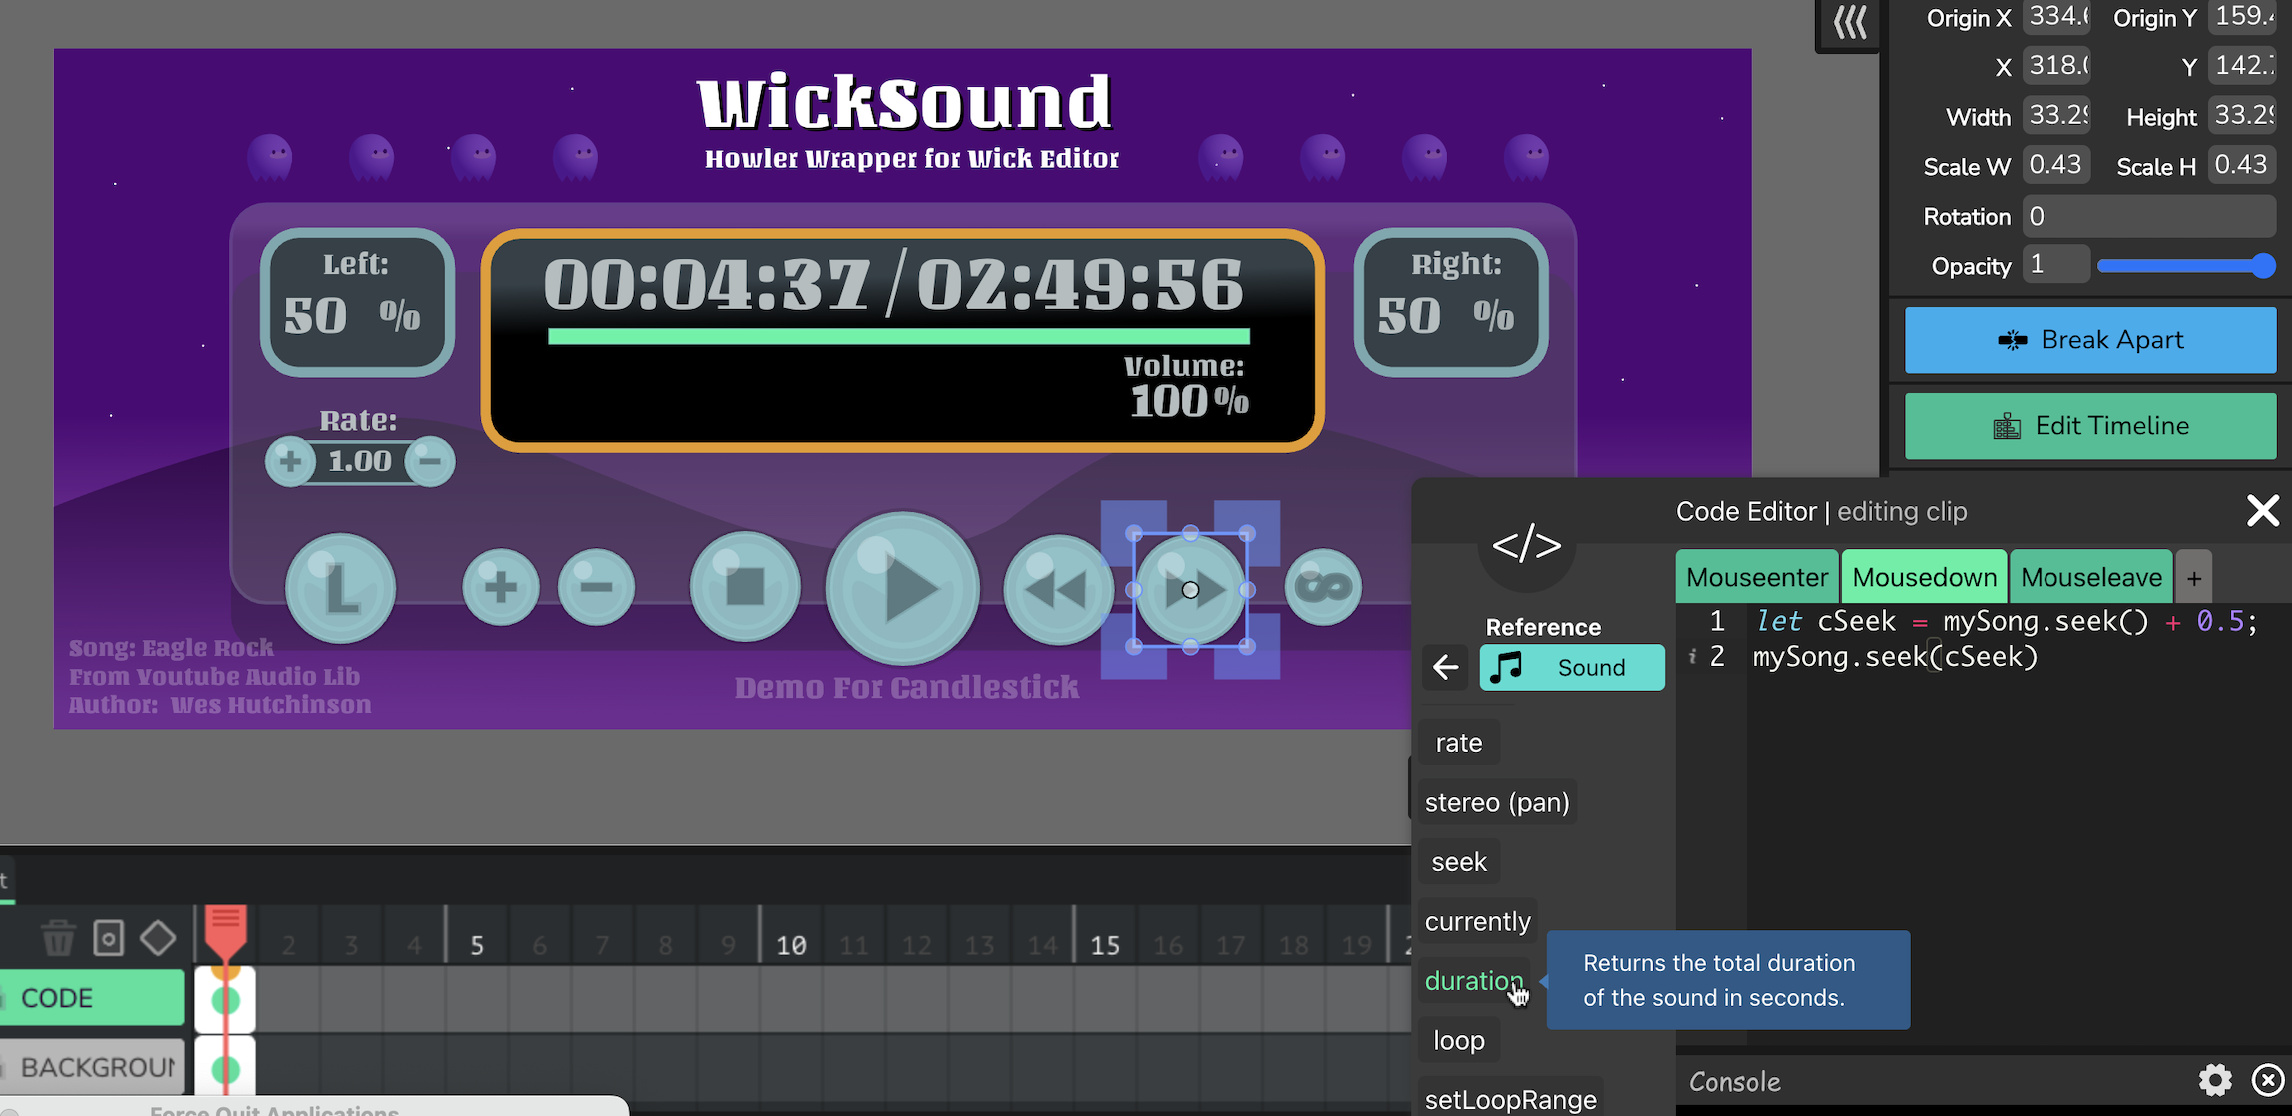The width and height of the screenshot is (2292, 1116).
Task: Click the Volume 100% text
Action: [x=1186, y=386]
